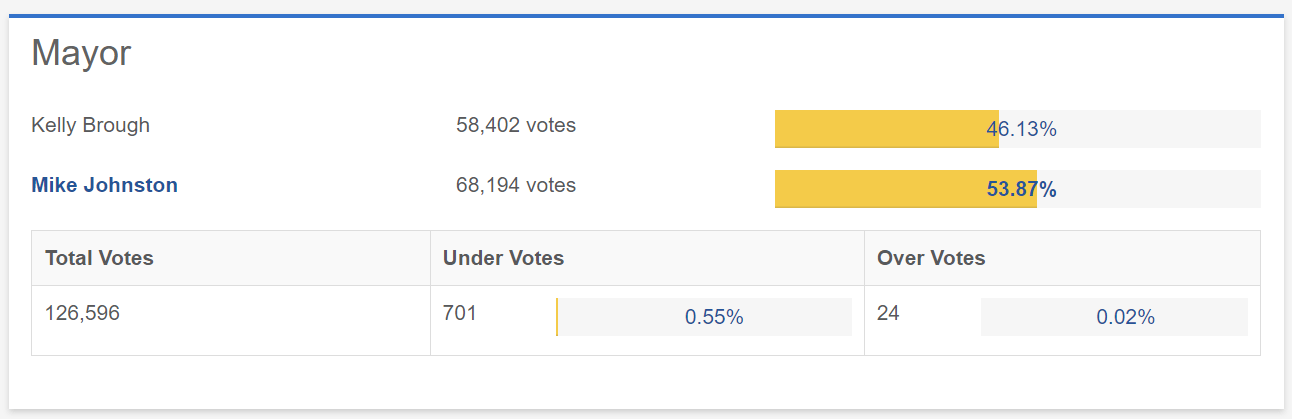Click the 0.02% over votes percentage
The width and height of the screenshot is (1292, 419).
point(1125,317)
